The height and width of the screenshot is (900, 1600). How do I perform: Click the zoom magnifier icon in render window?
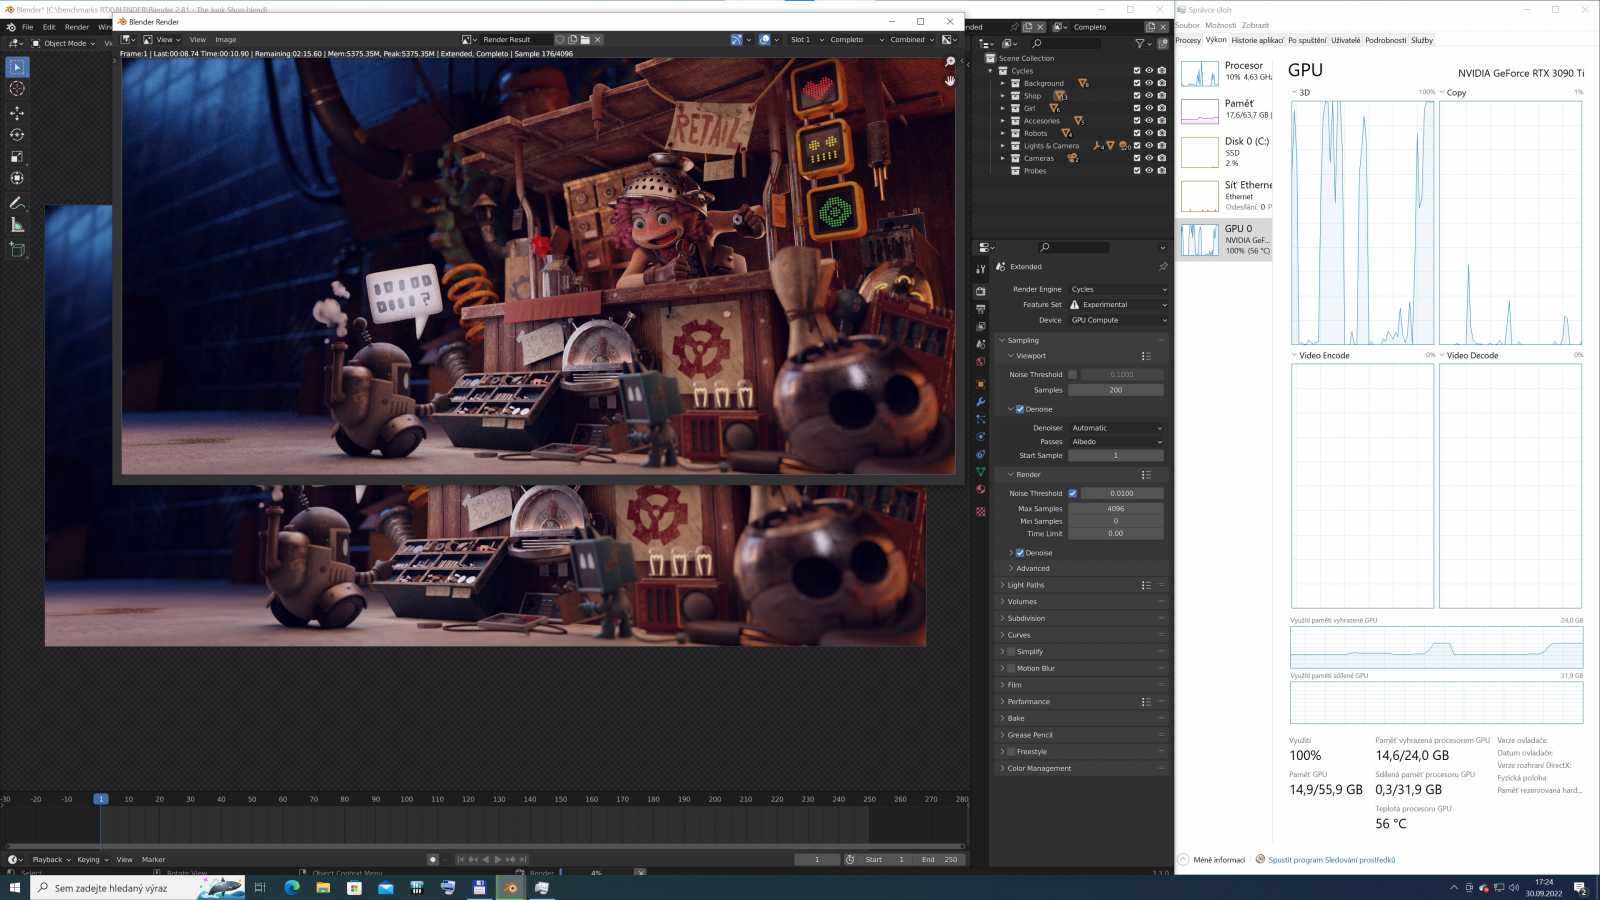950,62
